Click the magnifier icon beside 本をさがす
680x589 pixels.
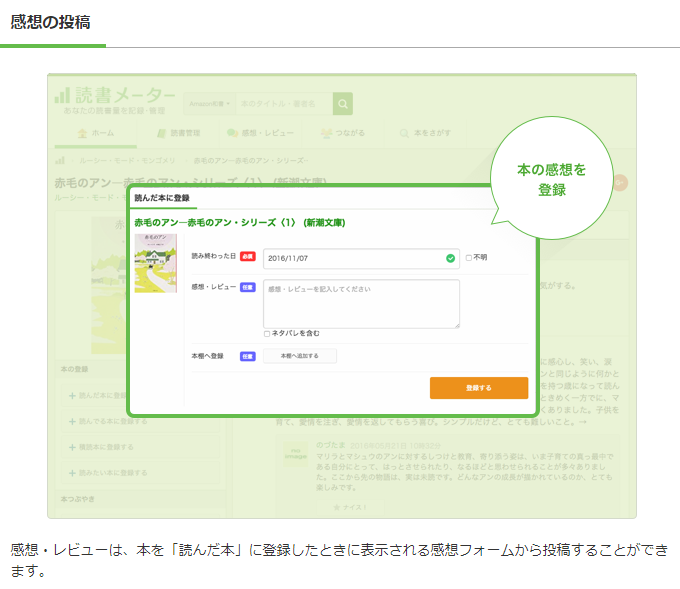(x=404, y=133)
